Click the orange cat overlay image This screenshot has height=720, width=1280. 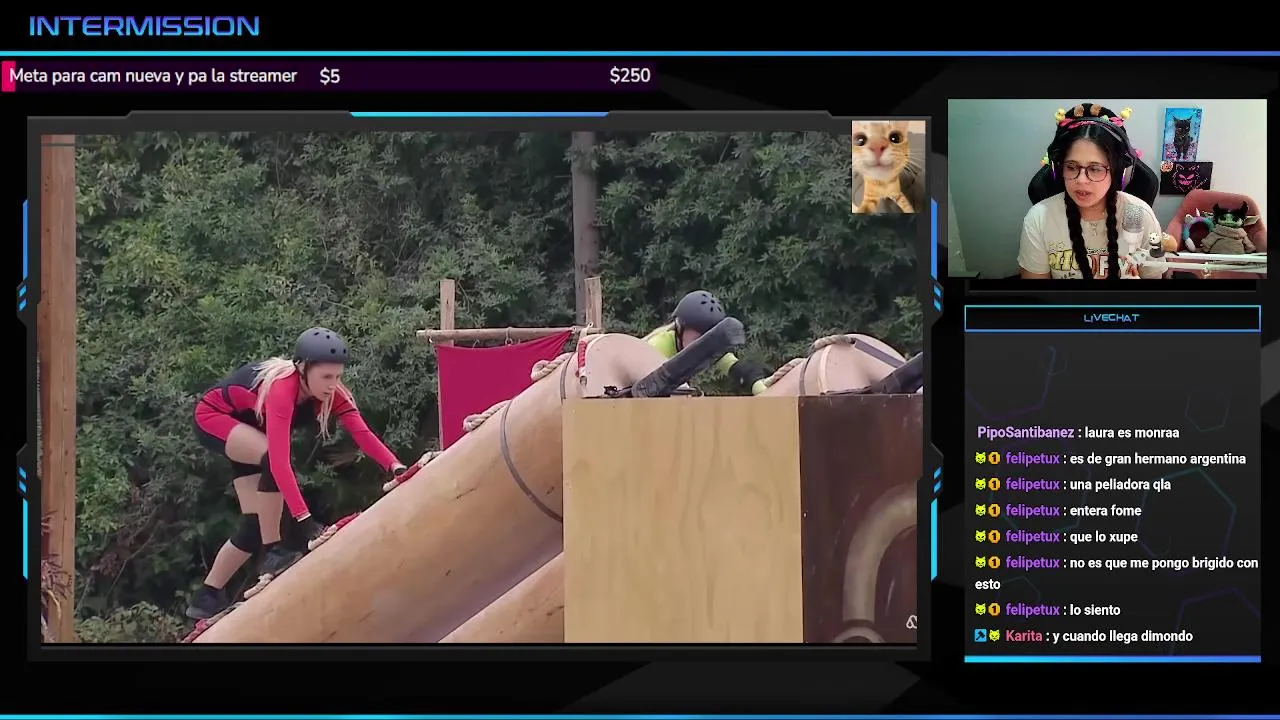tap(888, 167)
